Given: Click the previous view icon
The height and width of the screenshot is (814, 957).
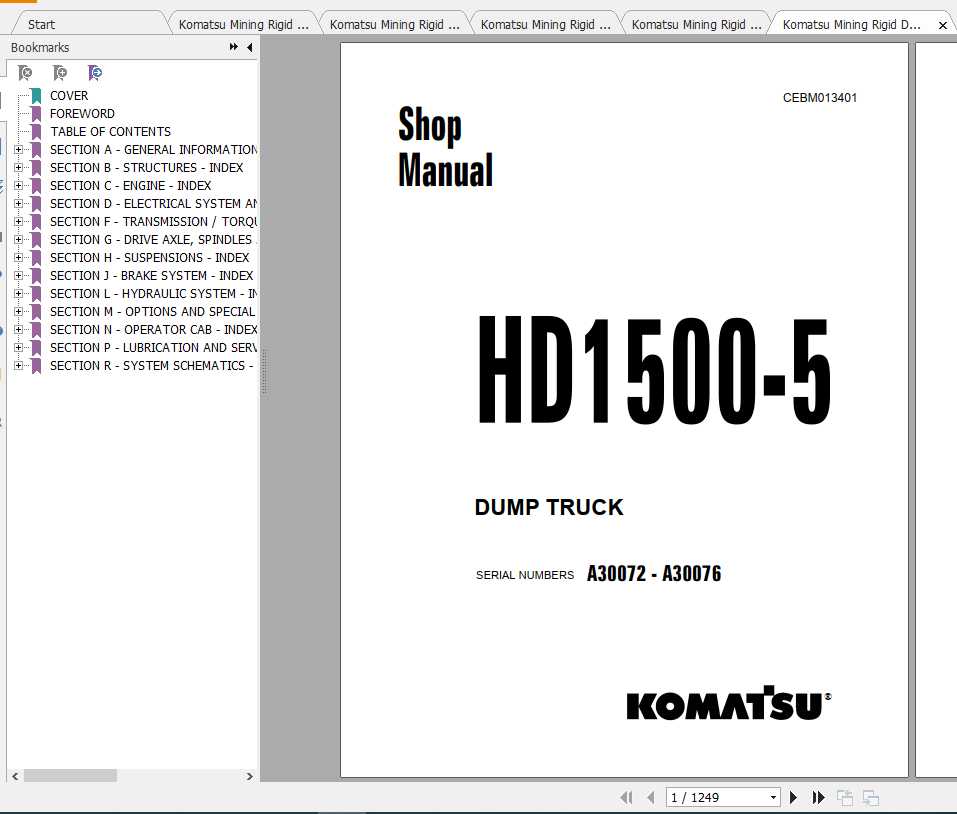Looking at the screenshot, I should coord(845,798).
